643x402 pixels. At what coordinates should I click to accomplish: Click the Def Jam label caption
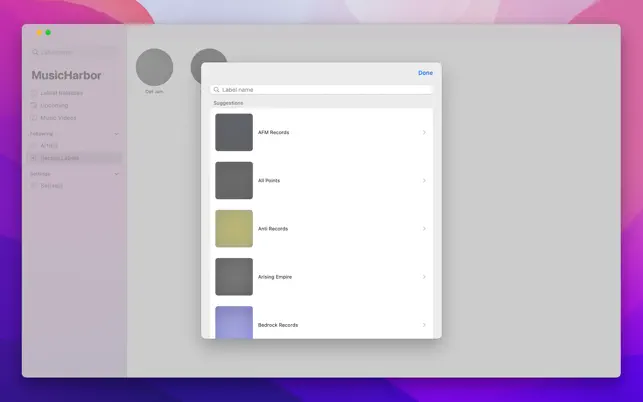[x=154, y=91]
